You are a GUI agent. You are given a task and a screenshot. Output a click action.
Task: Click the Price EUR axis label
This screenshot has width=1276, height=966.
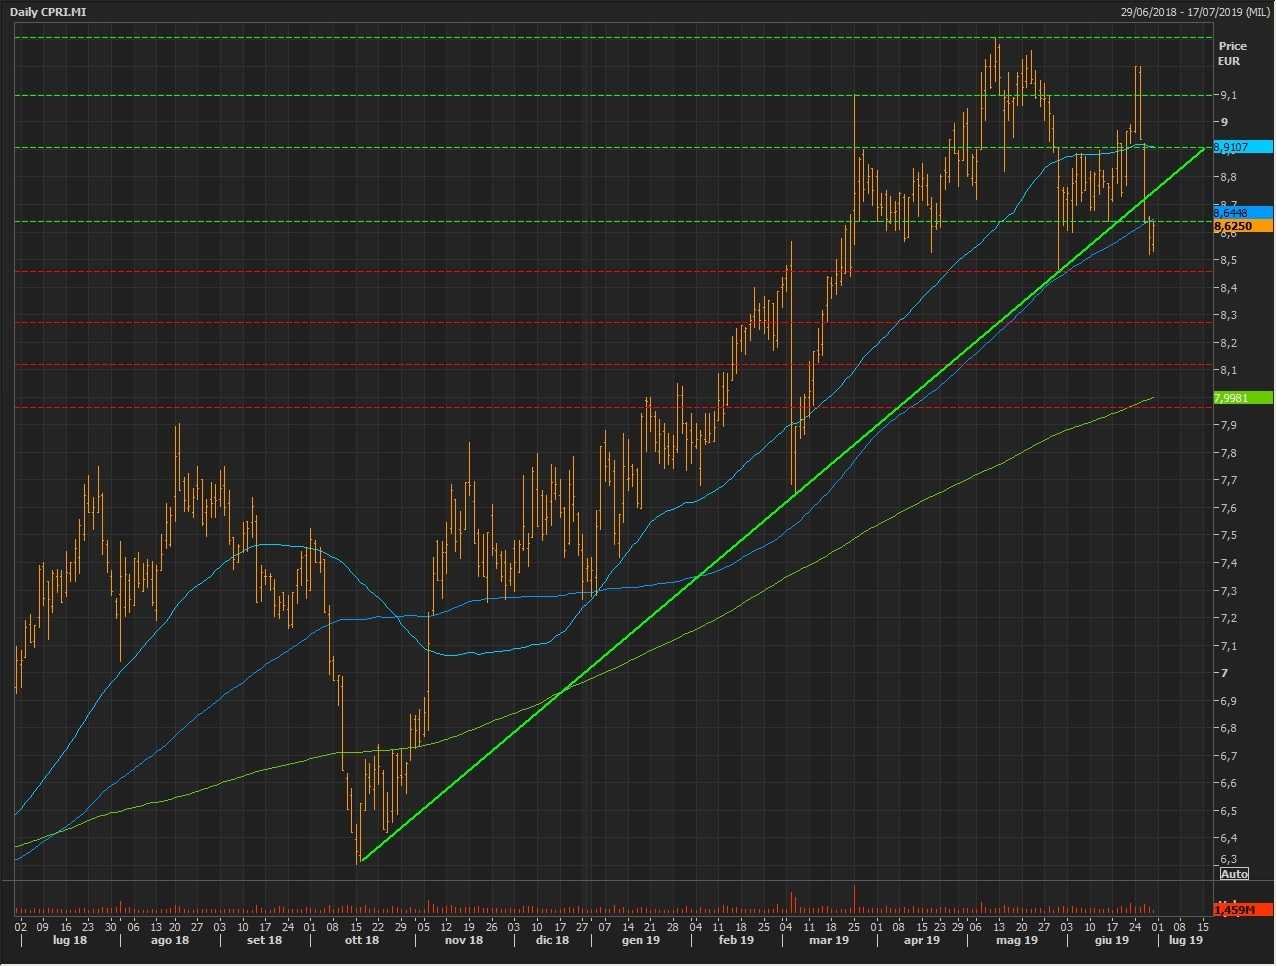[1231, 53]
